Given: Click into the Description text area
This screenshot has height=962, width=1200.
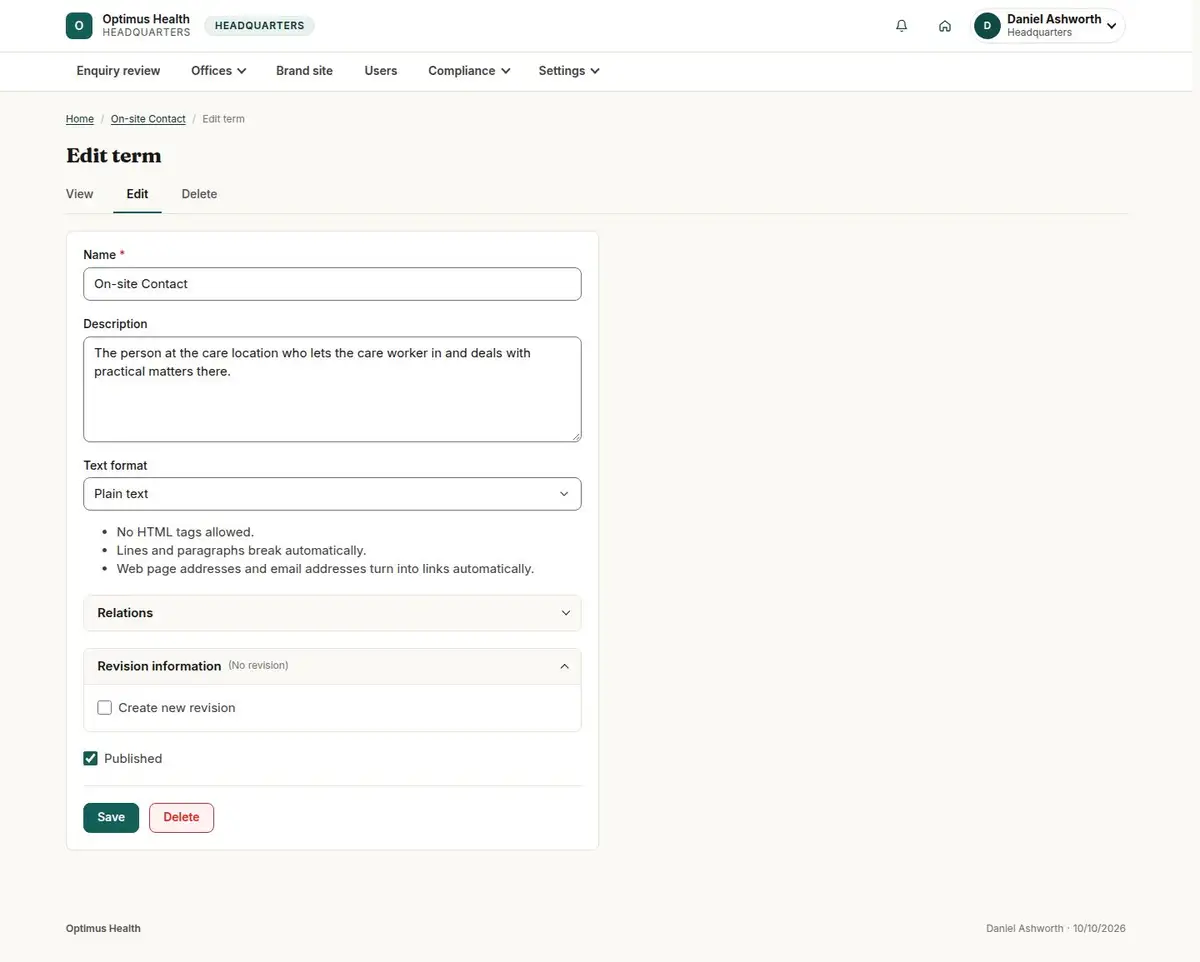Looking at the screenshot, I should tap(332, 389).
